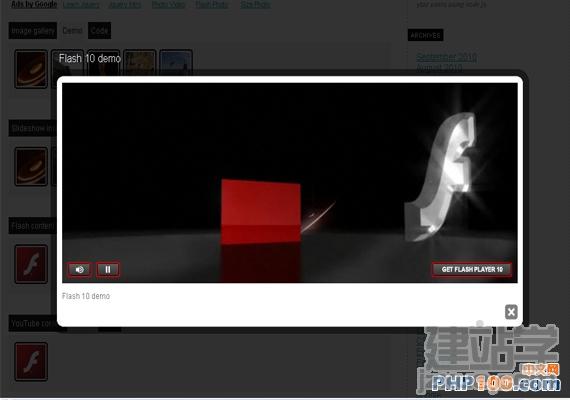Open the Ads by Google link
The image size is (570, 400).
[34, 4]
